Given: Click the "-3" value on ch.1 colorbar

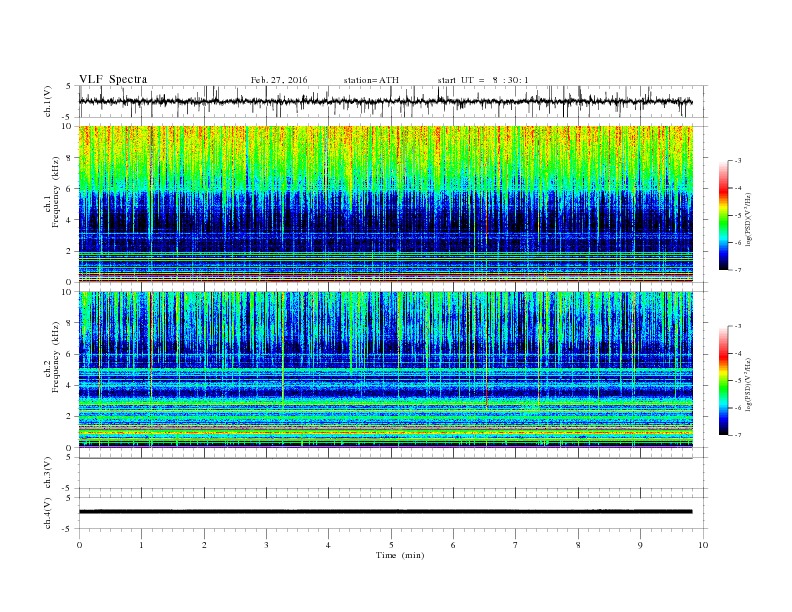Looking at the screenshot, I should [x=737, y=161].
